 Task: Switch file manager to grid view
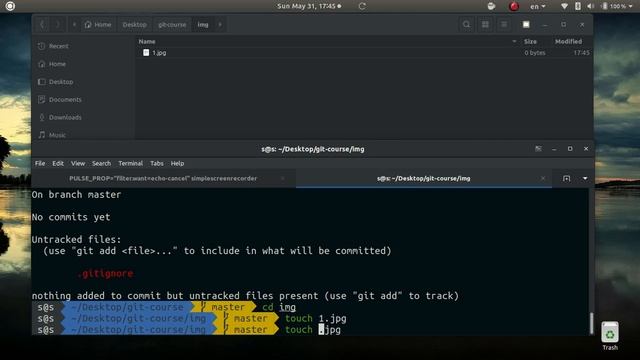tap(485, 24)
